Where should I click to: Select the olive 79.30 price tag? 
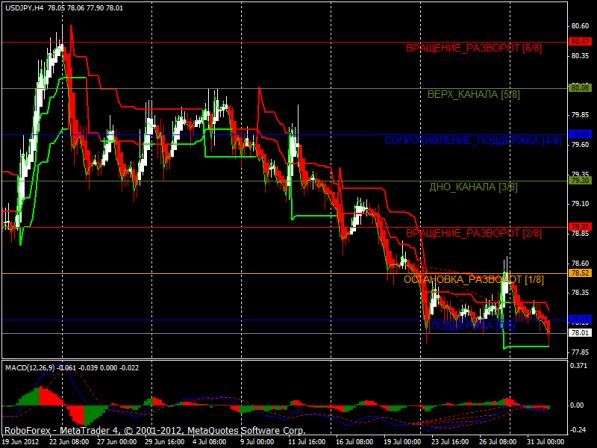tap(580, 180)
